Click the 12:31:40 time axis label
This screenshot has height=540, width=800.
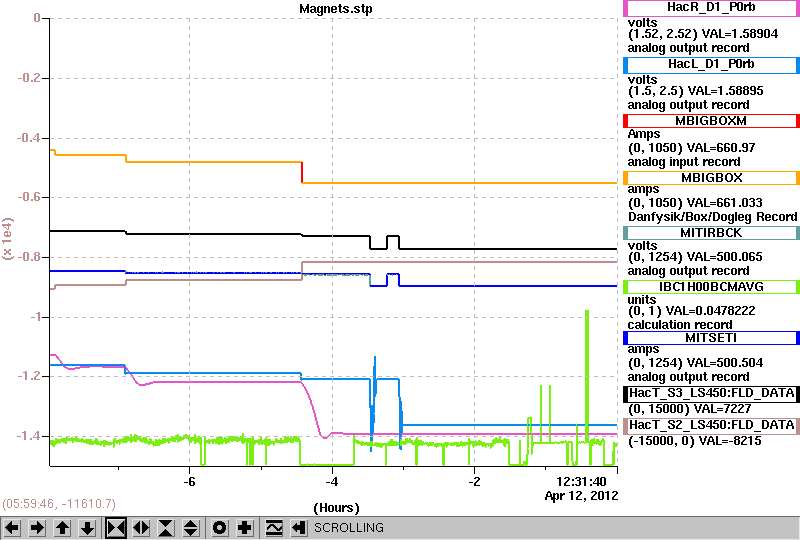(x=581, y=482)
